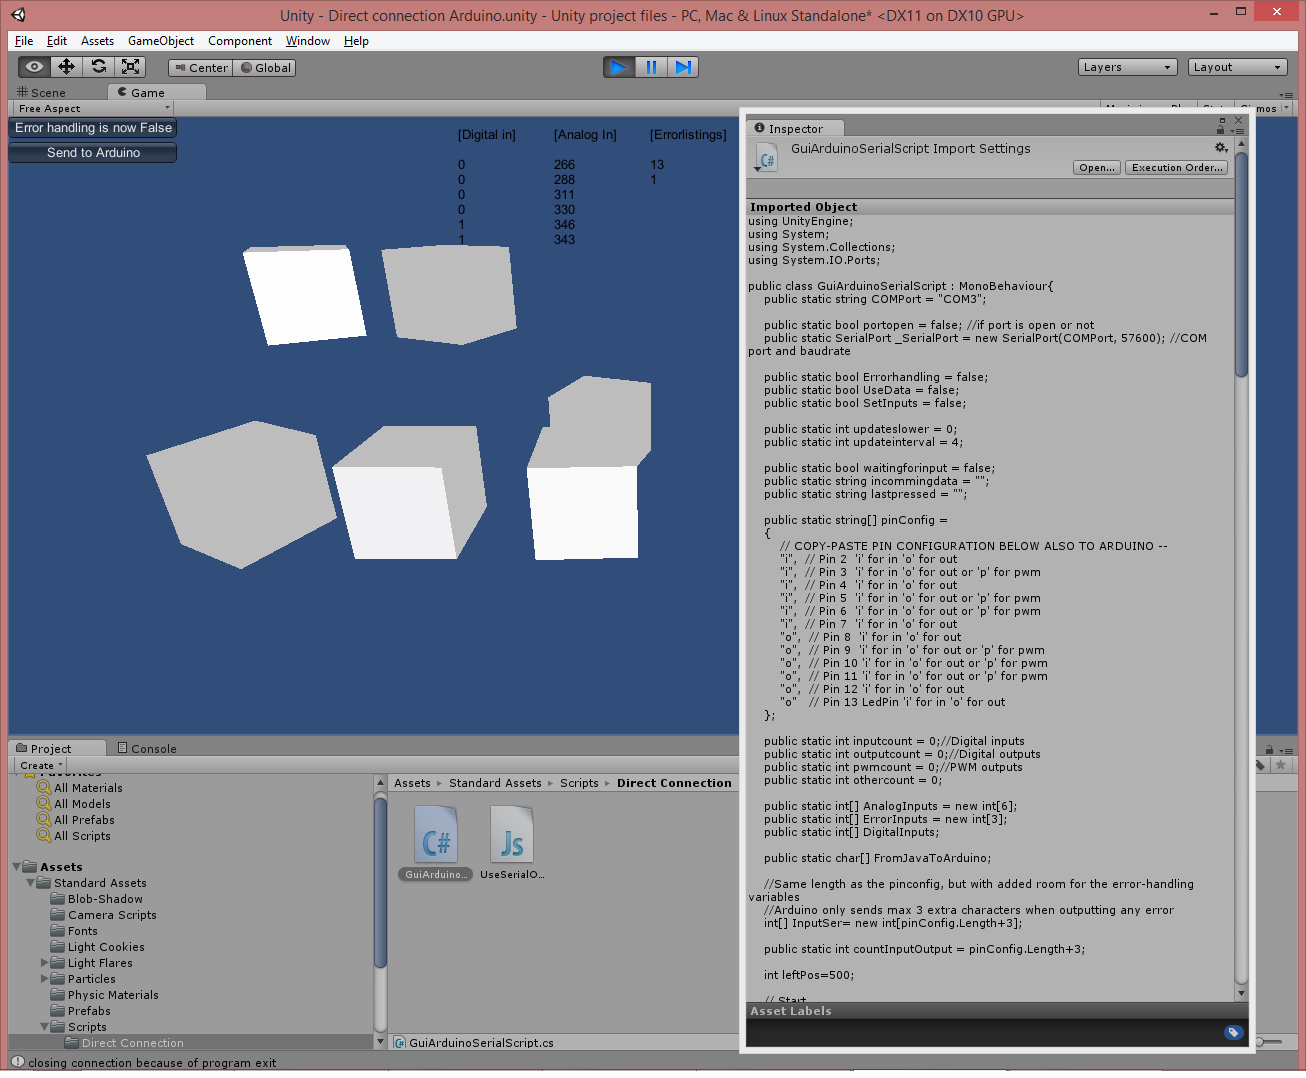This screenshot has height=1078, width=1306.
Task: Click Assets in the breadcrumb path
Action: point(412,783)
